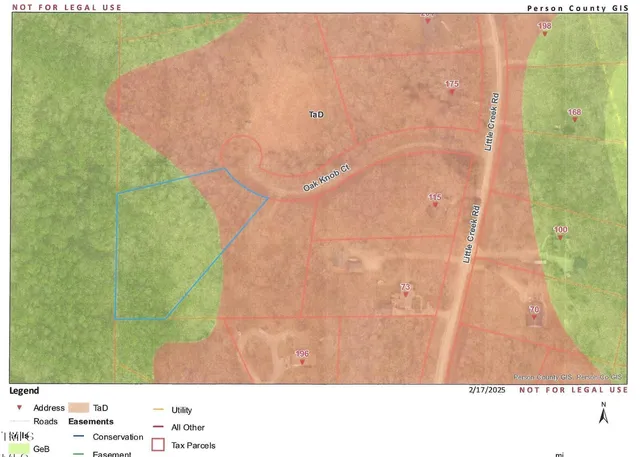Image resolution: width=640 pixels, height=457 pixels.
Task: Click the Tax Parcels legend square symbol
Action: pyautogui.click(x=158, y=445)
